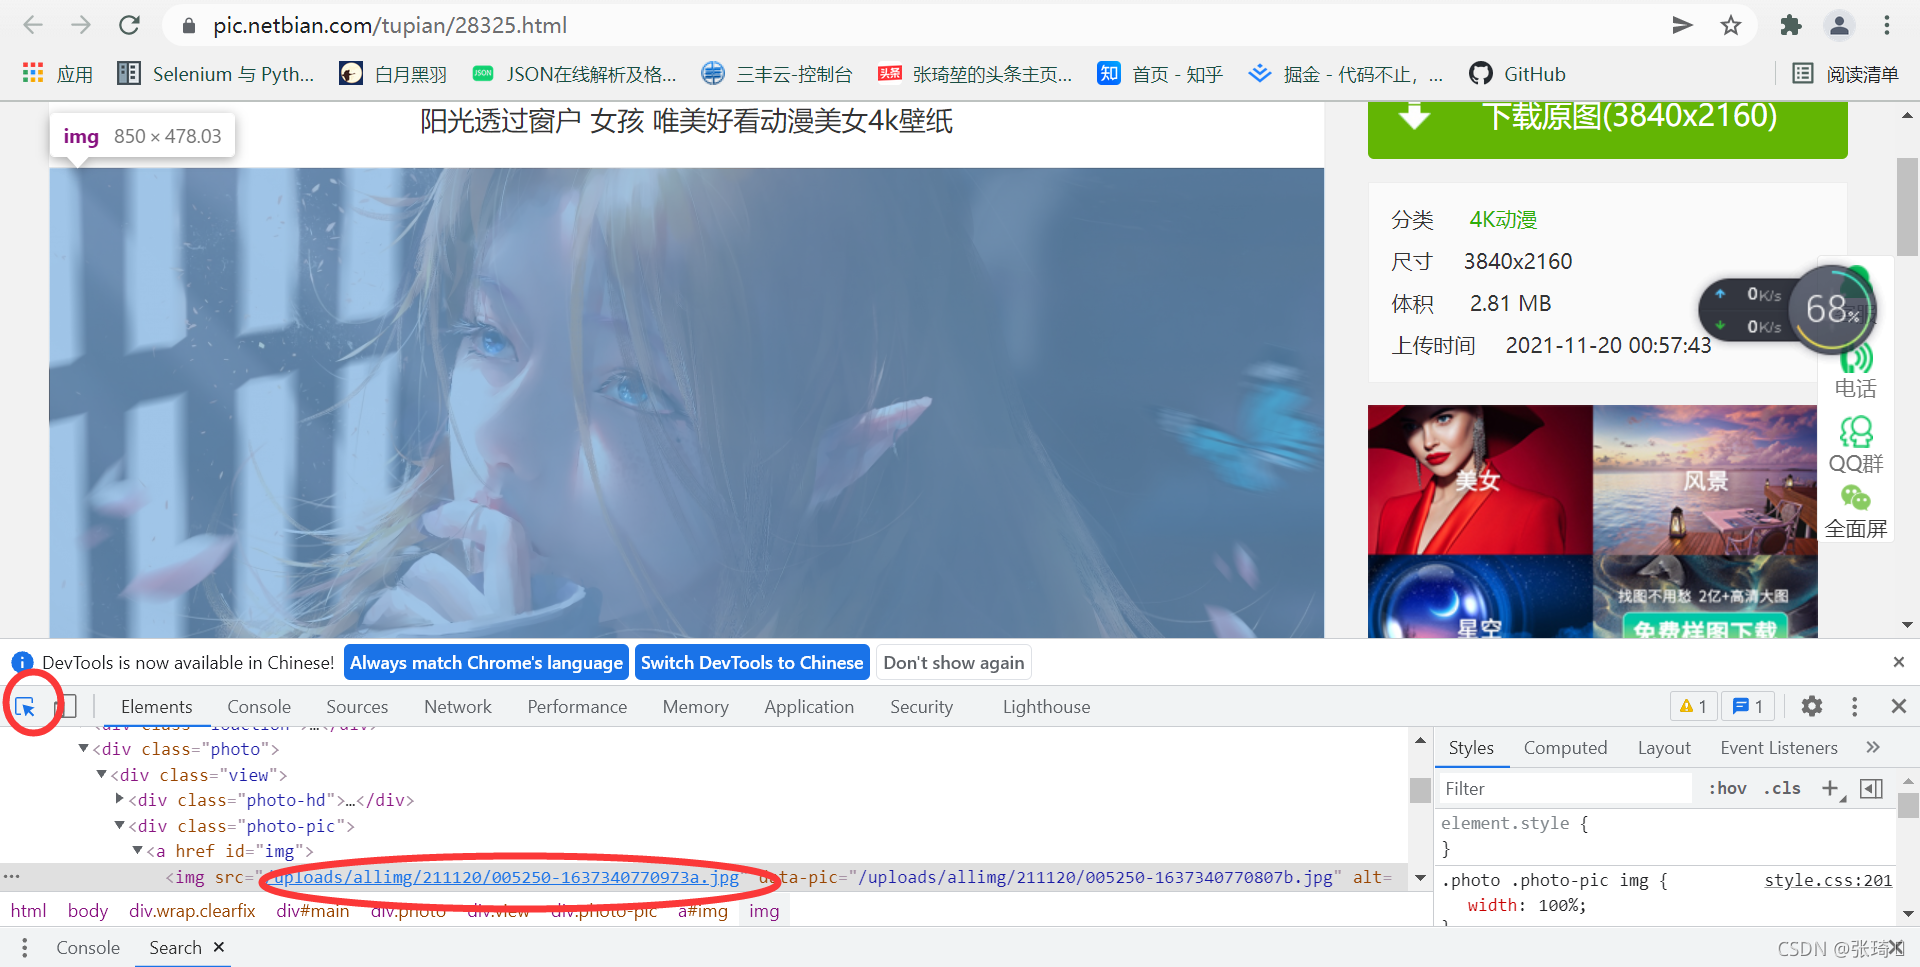
Task: Collapse the div class="photo" node
Action: pyautogui.click(x=84, y=748)
